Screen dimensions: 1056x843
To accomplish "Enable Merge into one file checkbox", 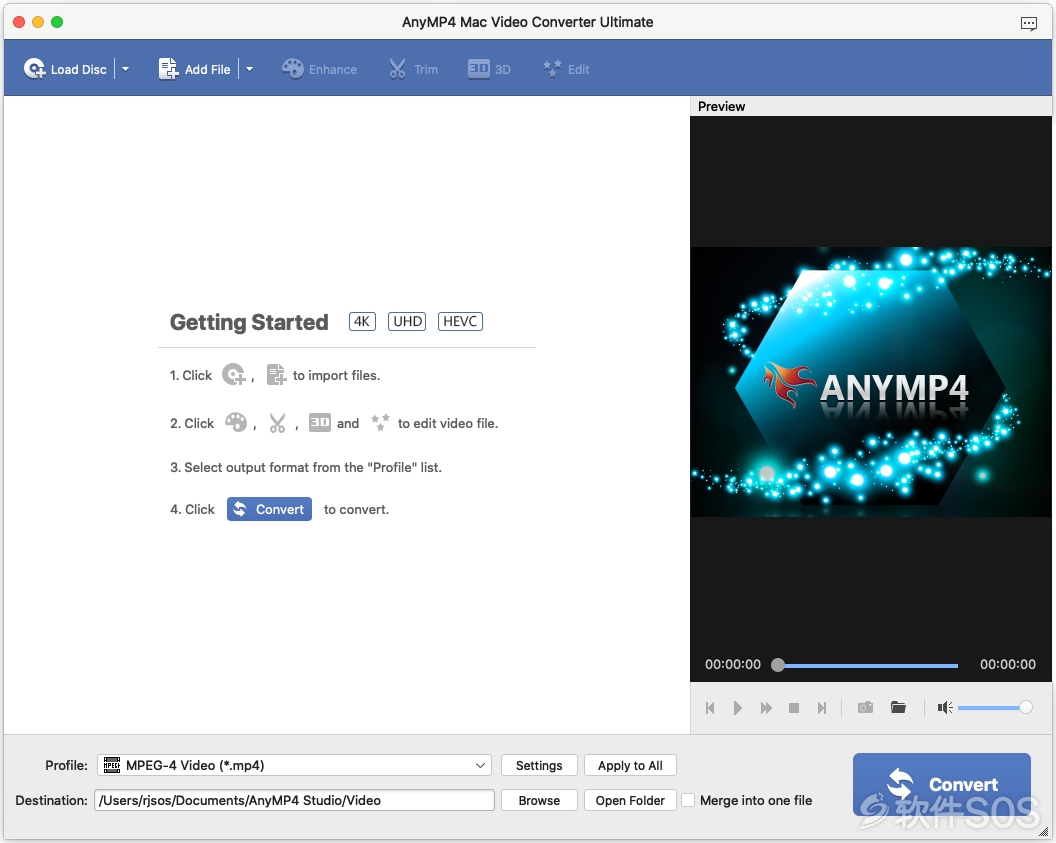I will (x=688, y=800).
